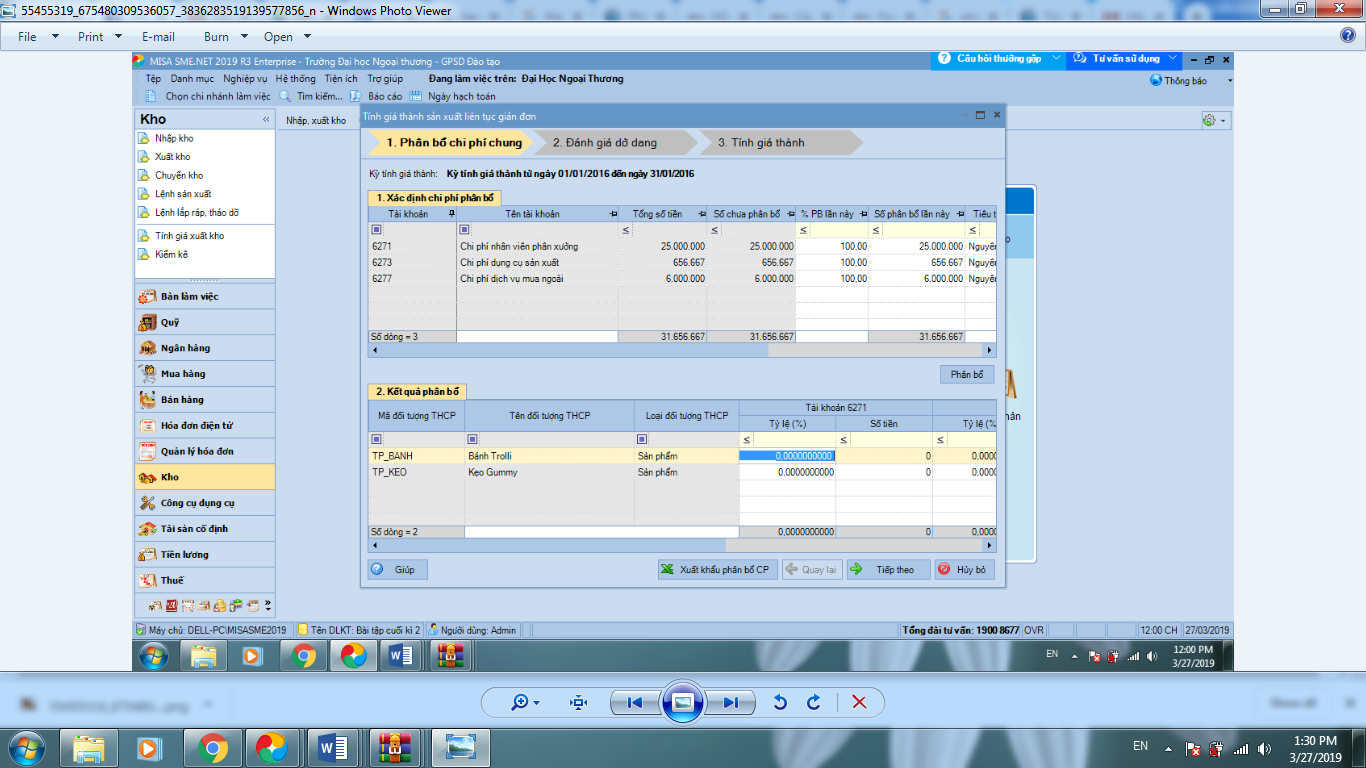Select the Đánh giá dở dang step tab
The height and width of the screenshot is (768, 1366).
point(604,143)
